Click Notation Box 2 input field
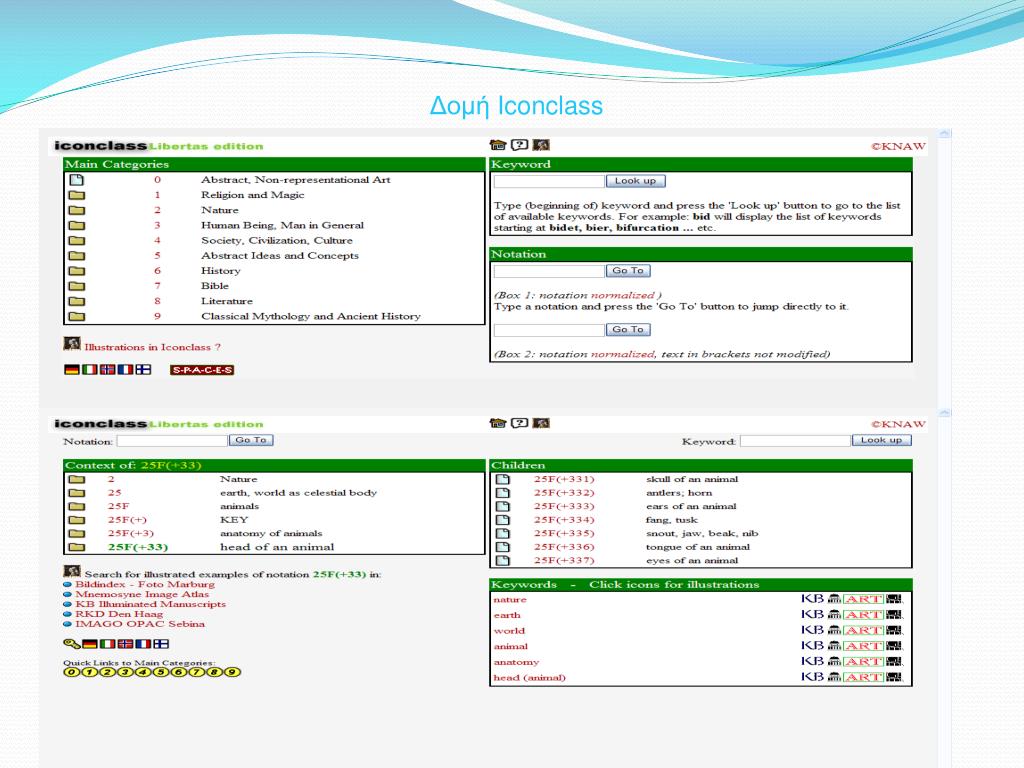1024x768 pixels. (x=549, y=330)
